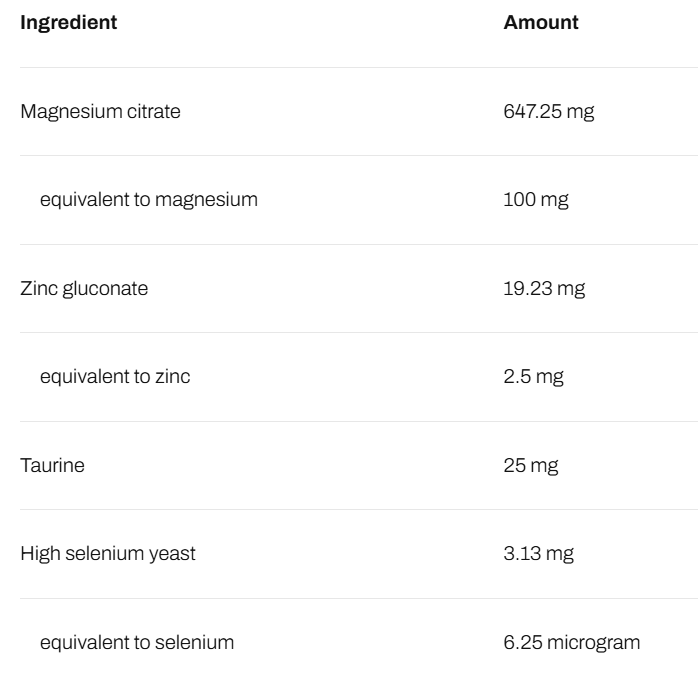Select the High selenium yeast ingredient name

(x=108, y=554)
